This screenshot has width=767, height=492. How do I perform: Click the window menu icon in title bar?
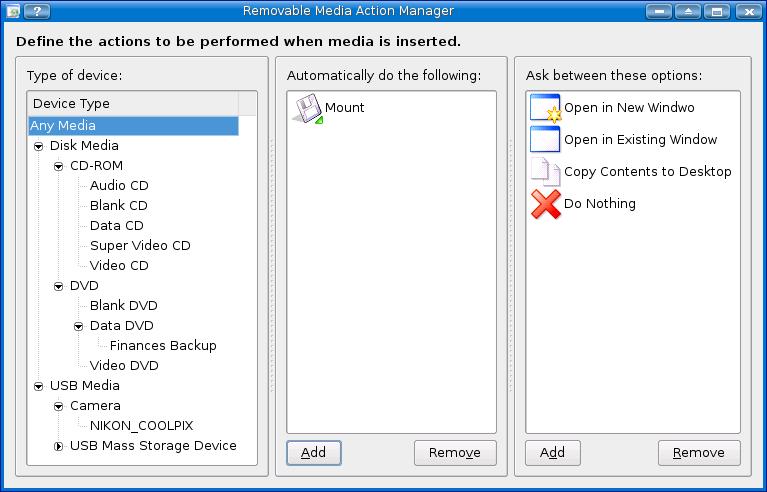(x=13, y=11)
